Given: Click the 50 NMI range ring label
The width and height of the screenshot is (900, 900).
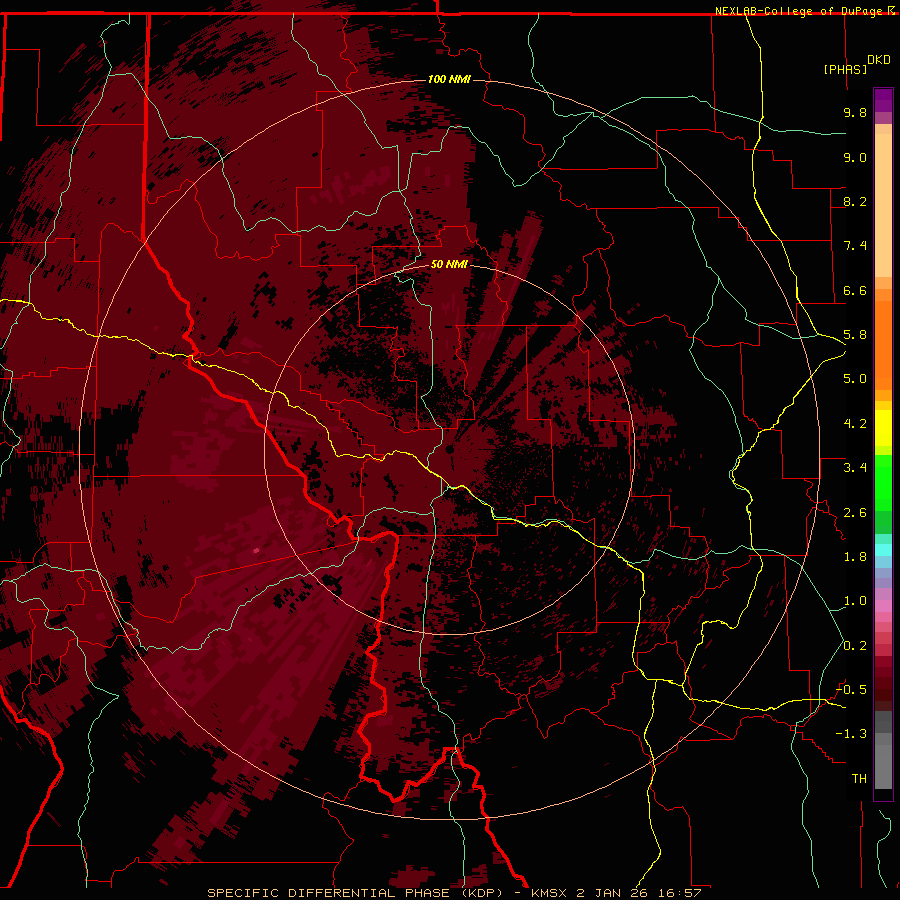Looking at the screenshot, I should [x=449, y=265].
